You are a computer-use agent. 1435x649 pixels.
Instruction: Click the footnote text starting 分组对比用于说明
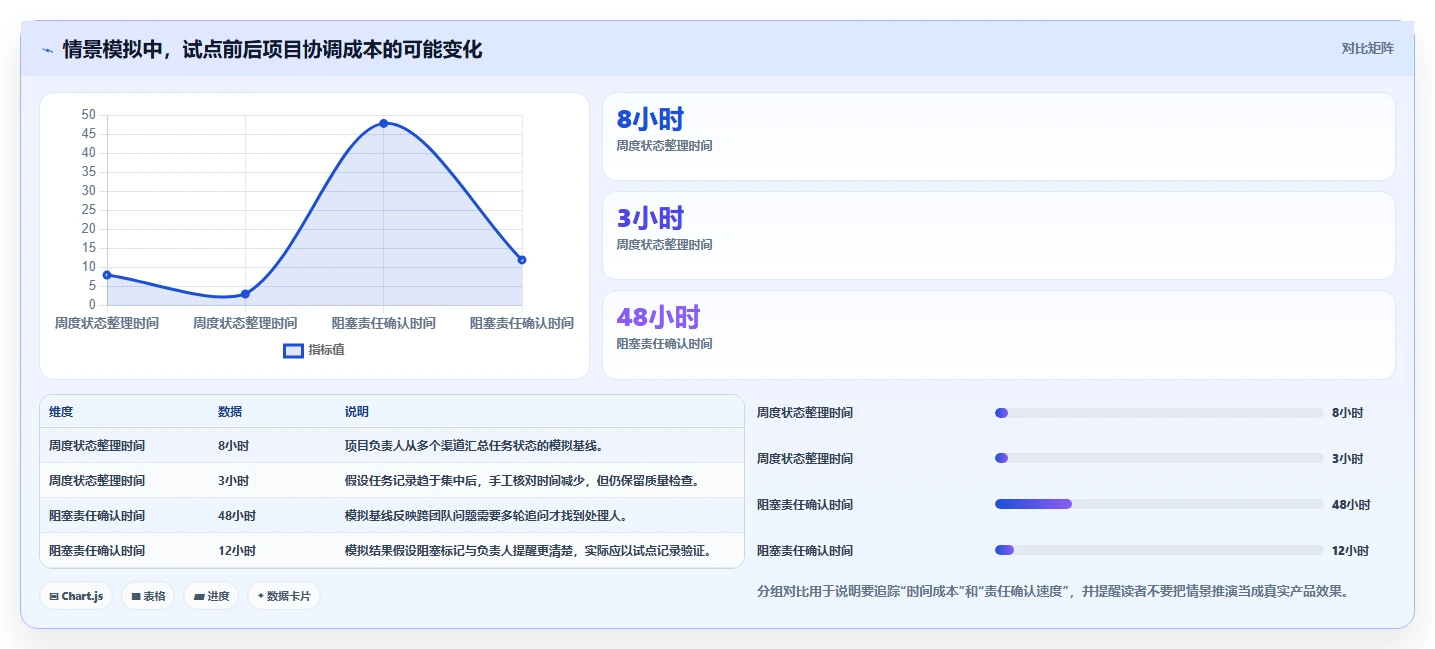coord(1053,591)
